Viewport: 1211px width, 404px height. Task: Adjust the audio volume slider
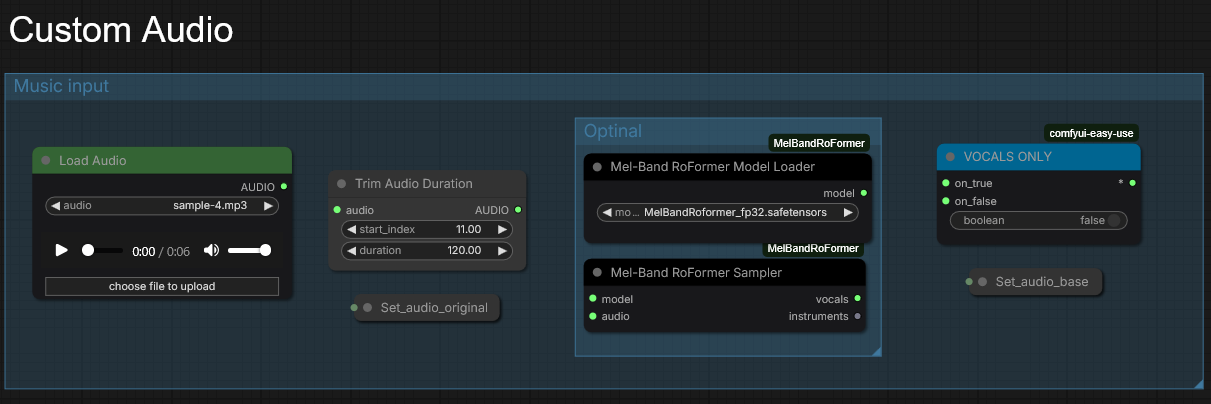pos(249,250)
